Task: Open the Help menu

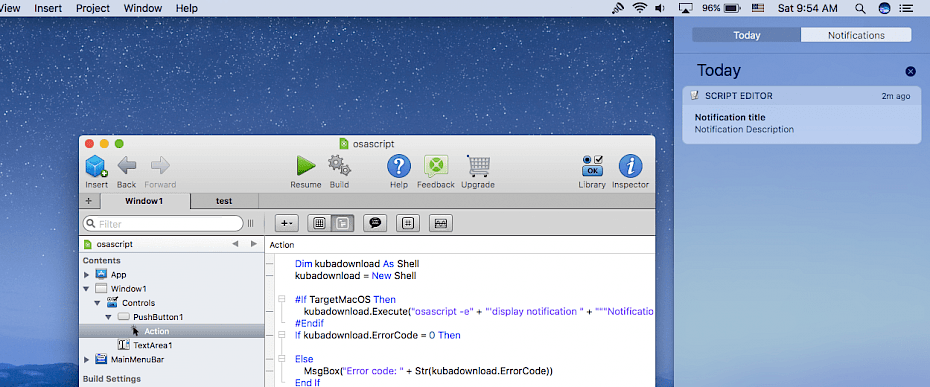Action: (x=187, y=8)
